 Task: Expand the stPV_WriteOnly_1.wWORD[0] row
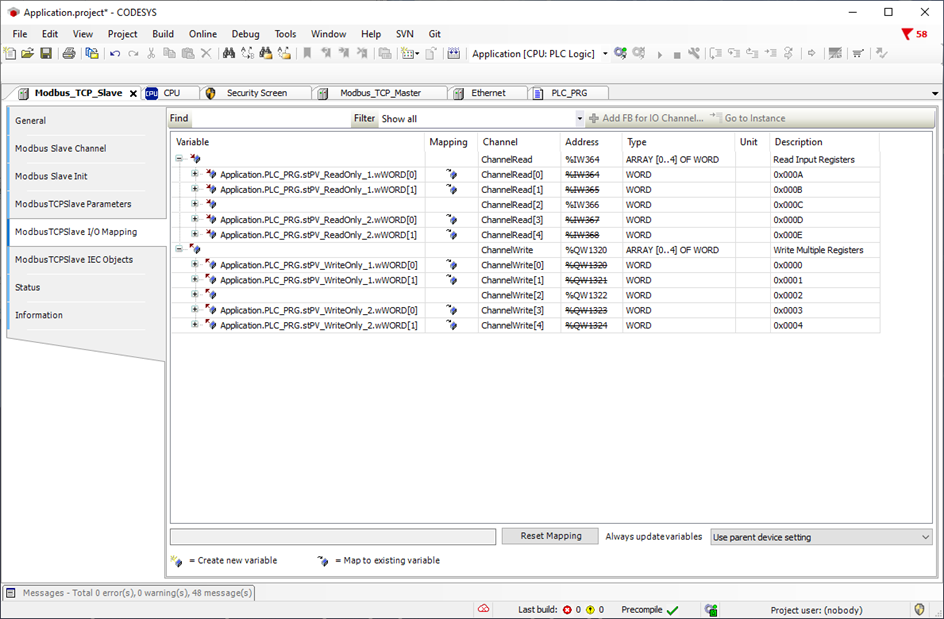click(x=195, y=265)
